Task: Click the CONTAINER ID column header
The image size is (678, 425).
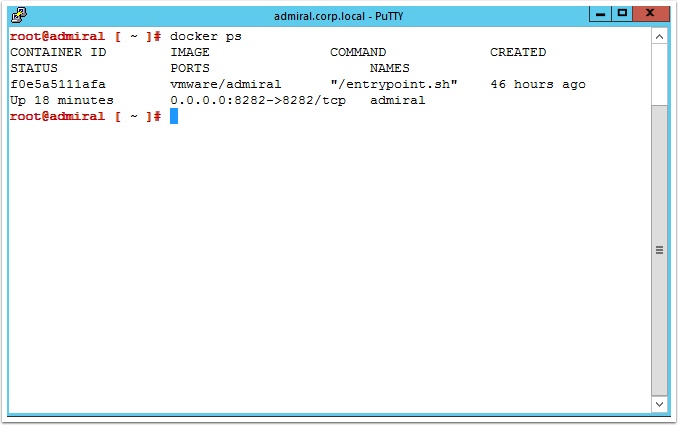Action: point(58,52)
